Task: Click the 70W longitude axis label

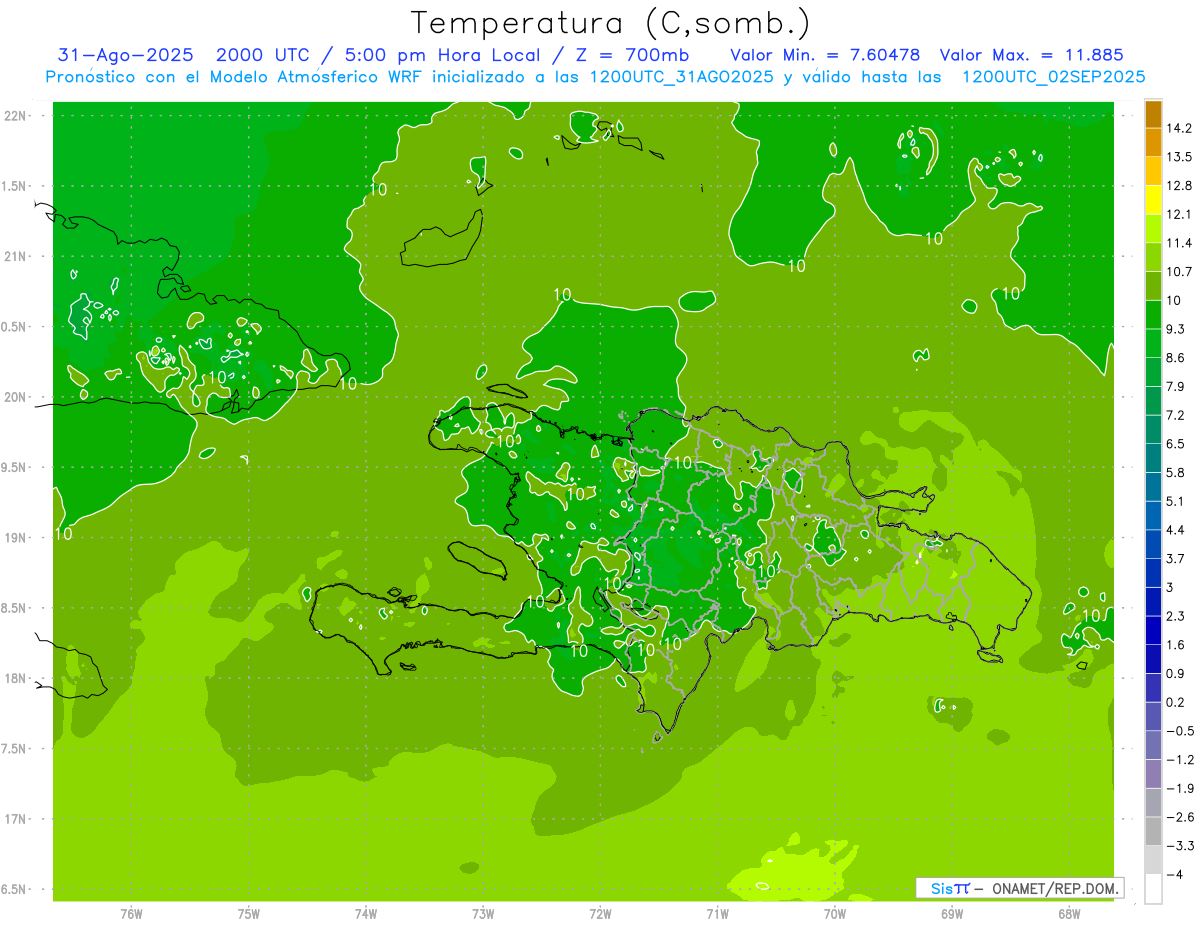Action: point(834,914)
